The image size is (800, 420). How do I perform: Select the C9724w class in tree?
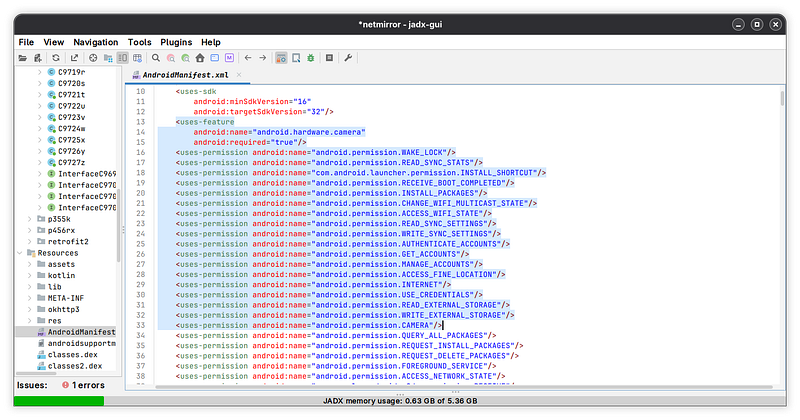71,129
